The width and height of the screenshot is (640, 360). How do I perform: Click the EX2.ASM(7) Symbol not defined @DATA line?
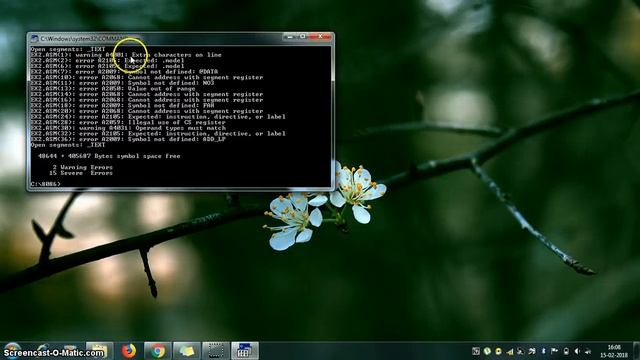point(124,71)
